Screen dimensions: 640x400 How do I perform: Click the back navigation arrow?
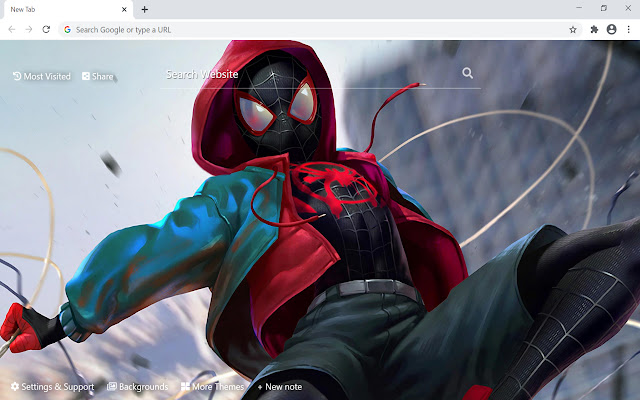[12, 29]
